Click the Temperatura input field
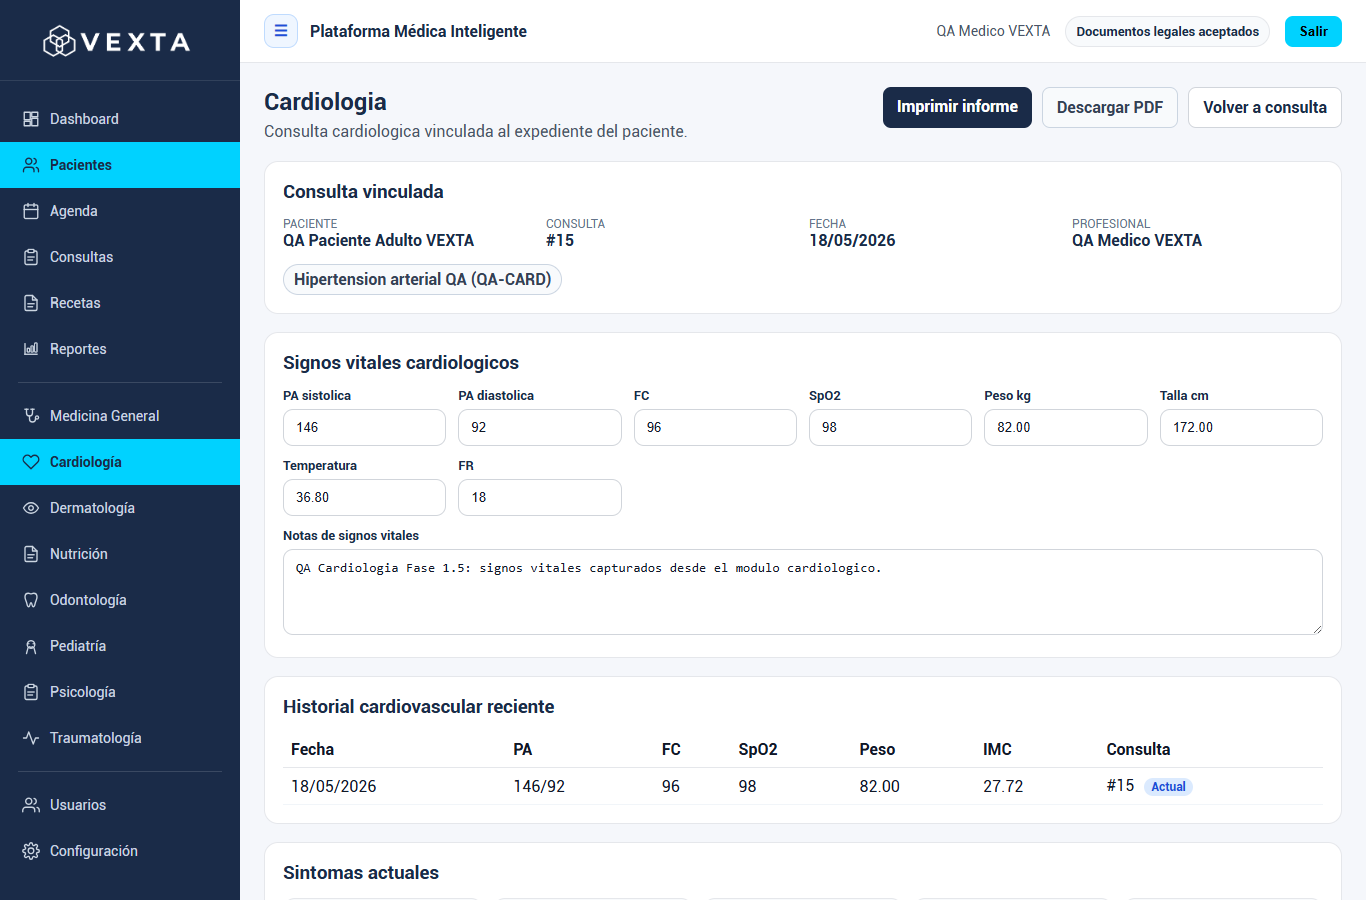The image size is (1366, 900). tap(364, 497)
